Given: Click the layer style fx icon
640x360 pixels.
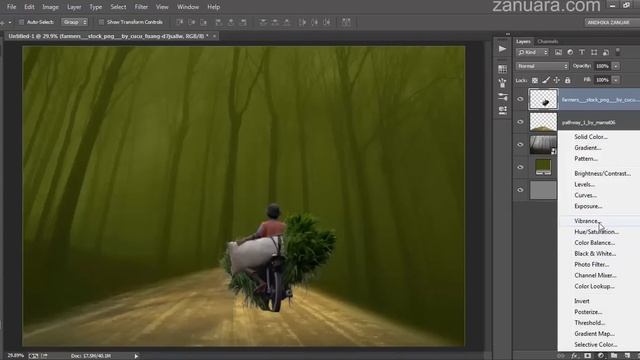Looking at the screenshot, I should 574,356.
